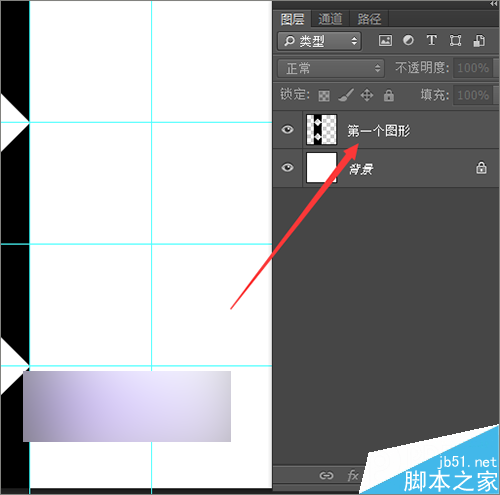500x495 pixels.
Task: Click the 不透明度 value field
Action: click(x=473, y=68)
